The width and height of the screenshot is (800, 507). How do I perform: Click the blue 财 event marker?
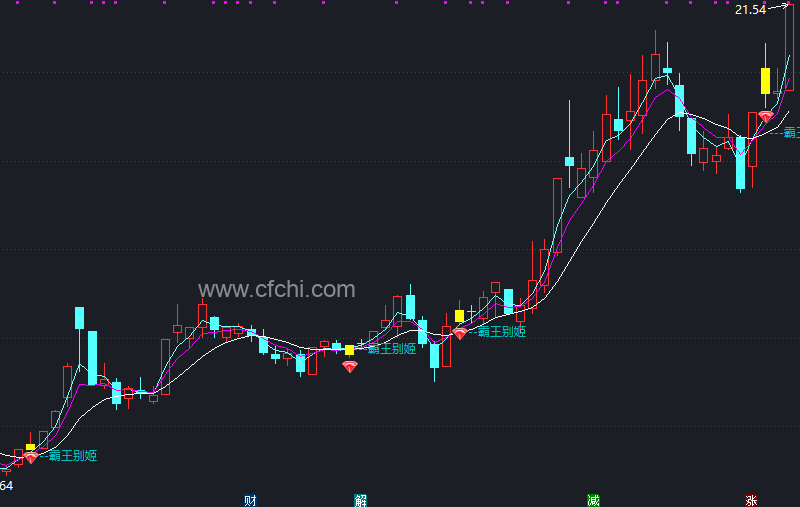250,500
